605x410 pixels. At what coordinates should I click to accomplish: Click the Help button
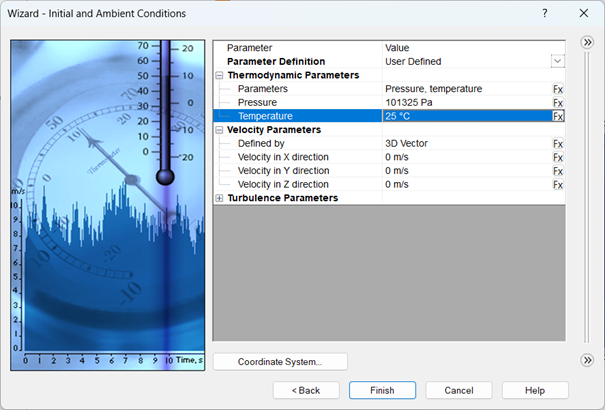(535, 390)
